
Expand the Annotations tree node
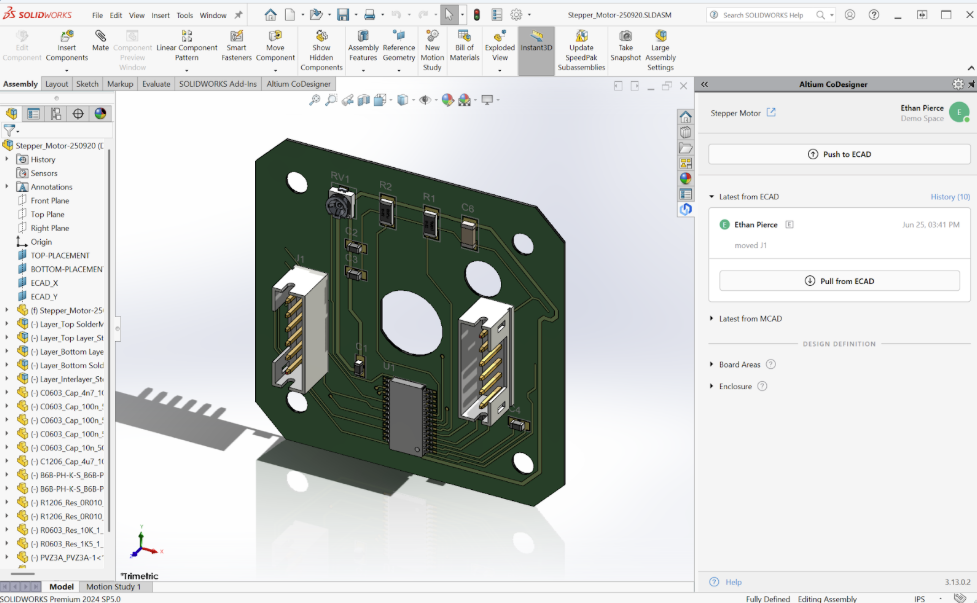pos(7,187)
